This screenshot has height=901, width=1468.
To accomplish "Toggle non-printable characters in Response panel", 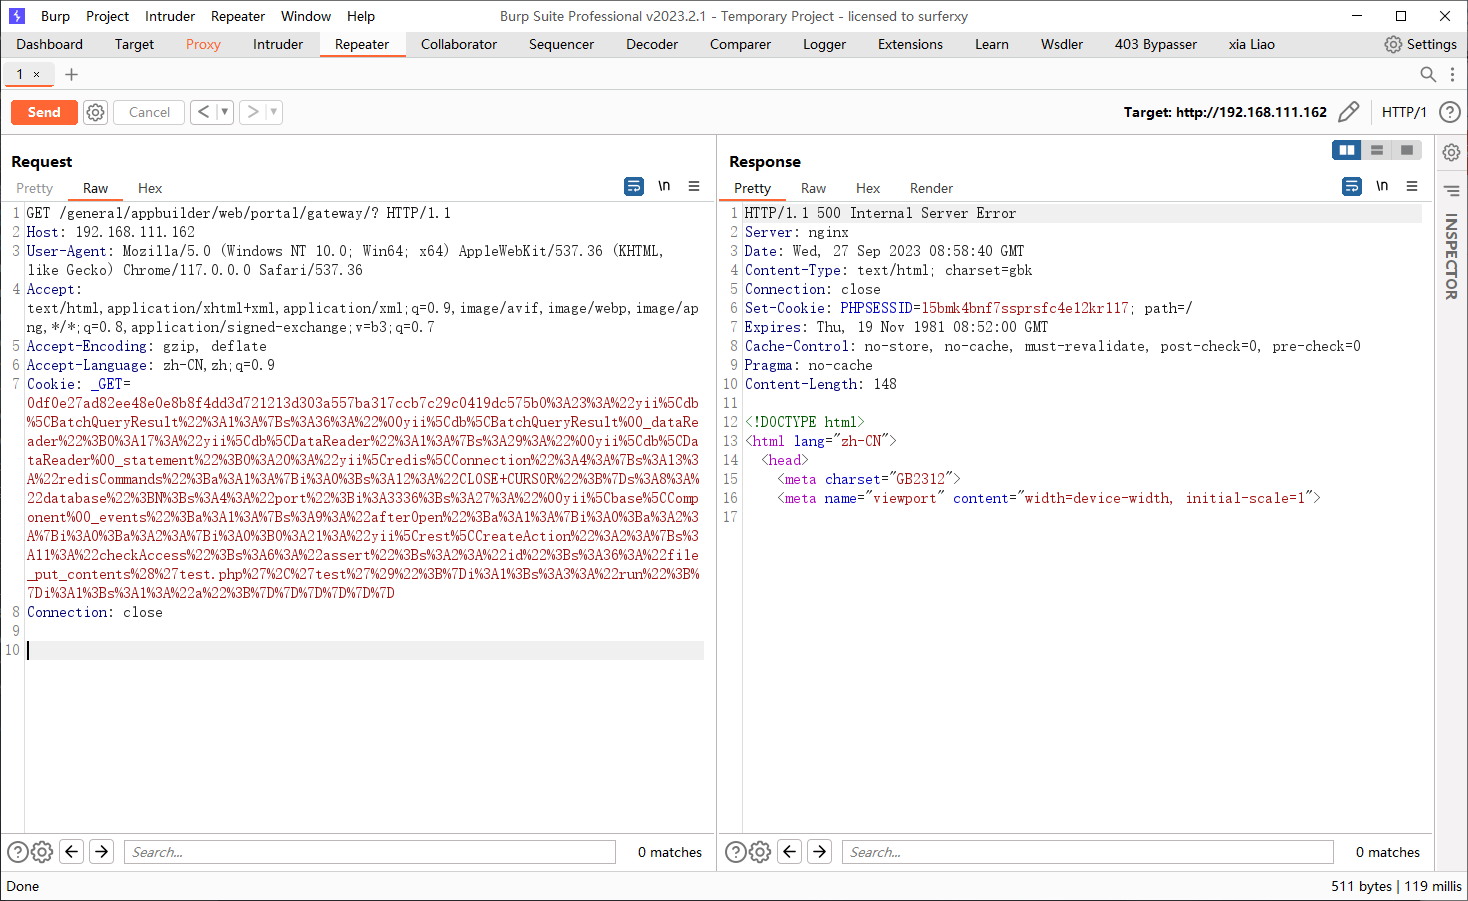I will tap(1382, 186).
